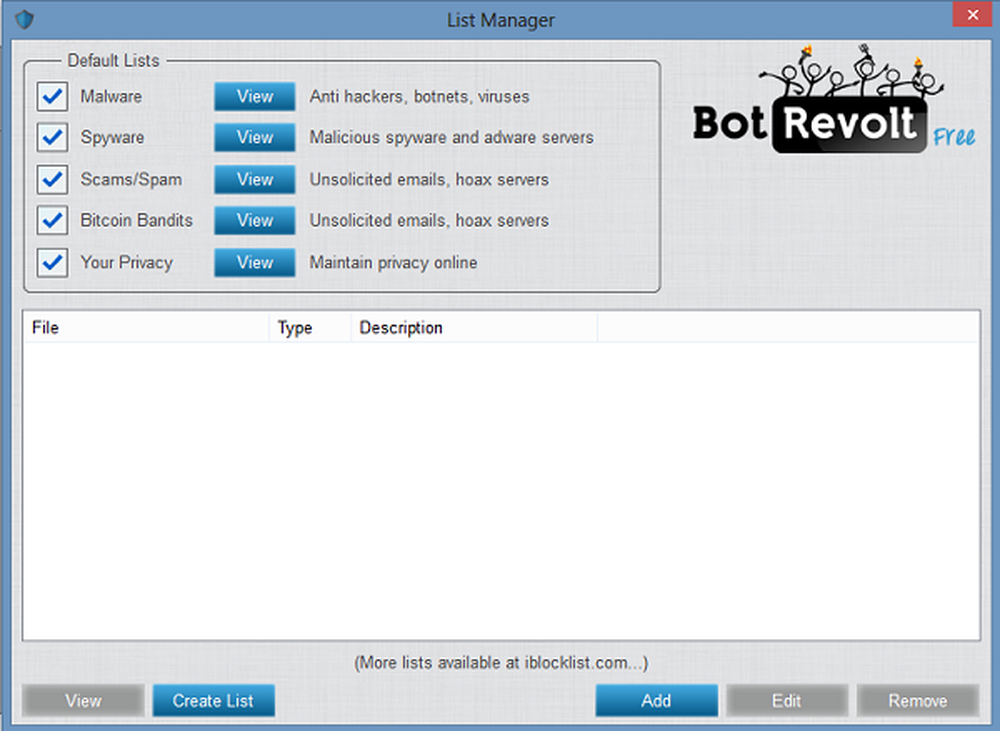
Task: Click the shield icon in title bar
Action: pyautogui.click(x=25, y=19)
